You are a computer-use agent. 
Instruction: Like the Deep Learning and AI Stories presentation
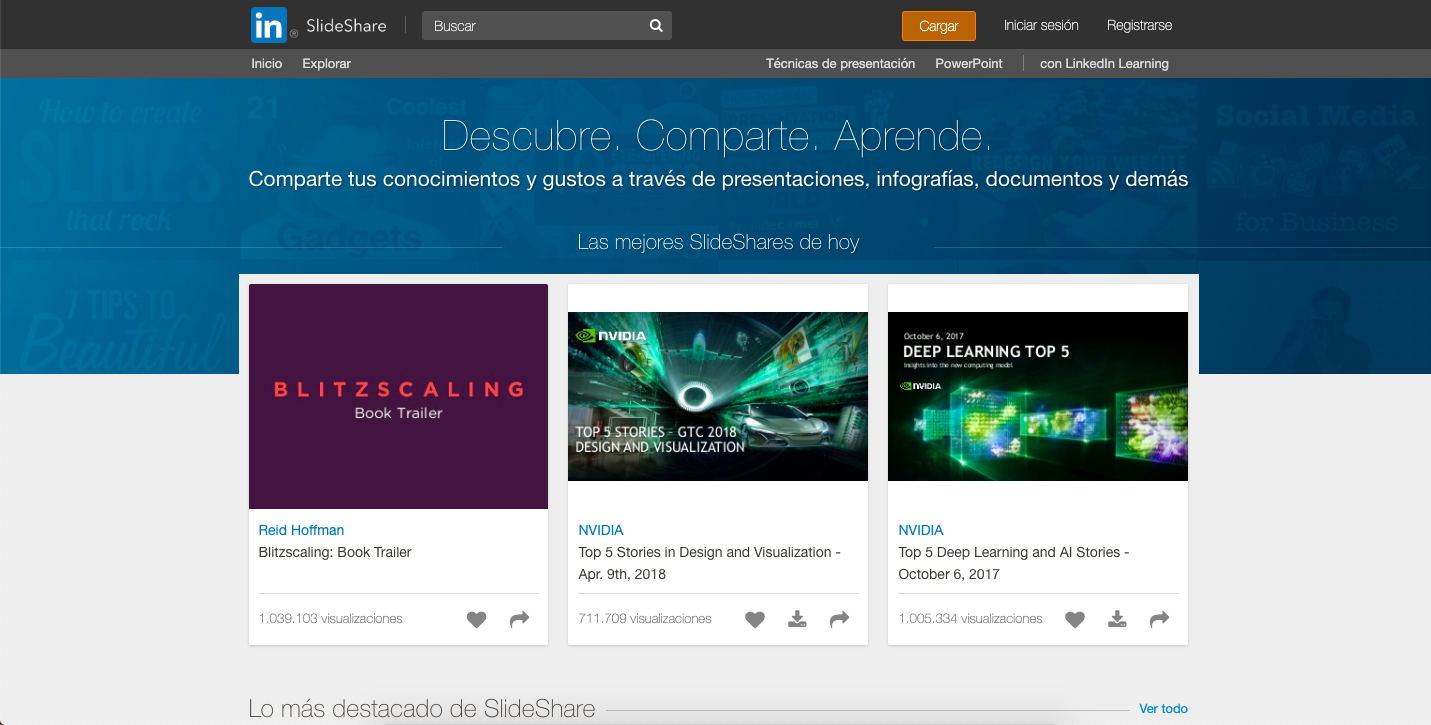click(1075, 619)
